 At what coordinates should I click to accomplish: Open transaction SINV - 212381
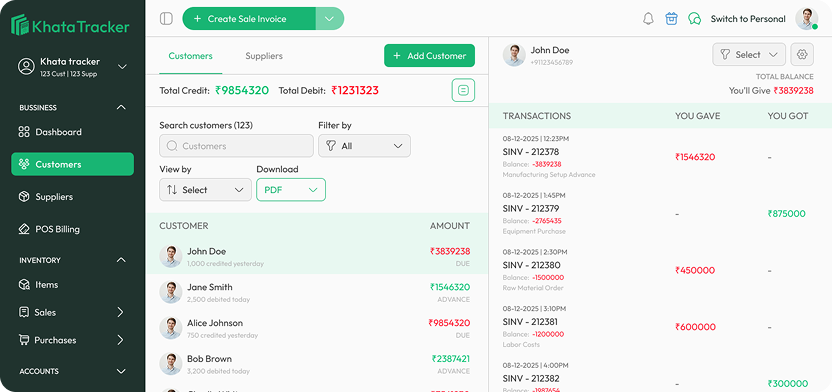coord(531,322)
